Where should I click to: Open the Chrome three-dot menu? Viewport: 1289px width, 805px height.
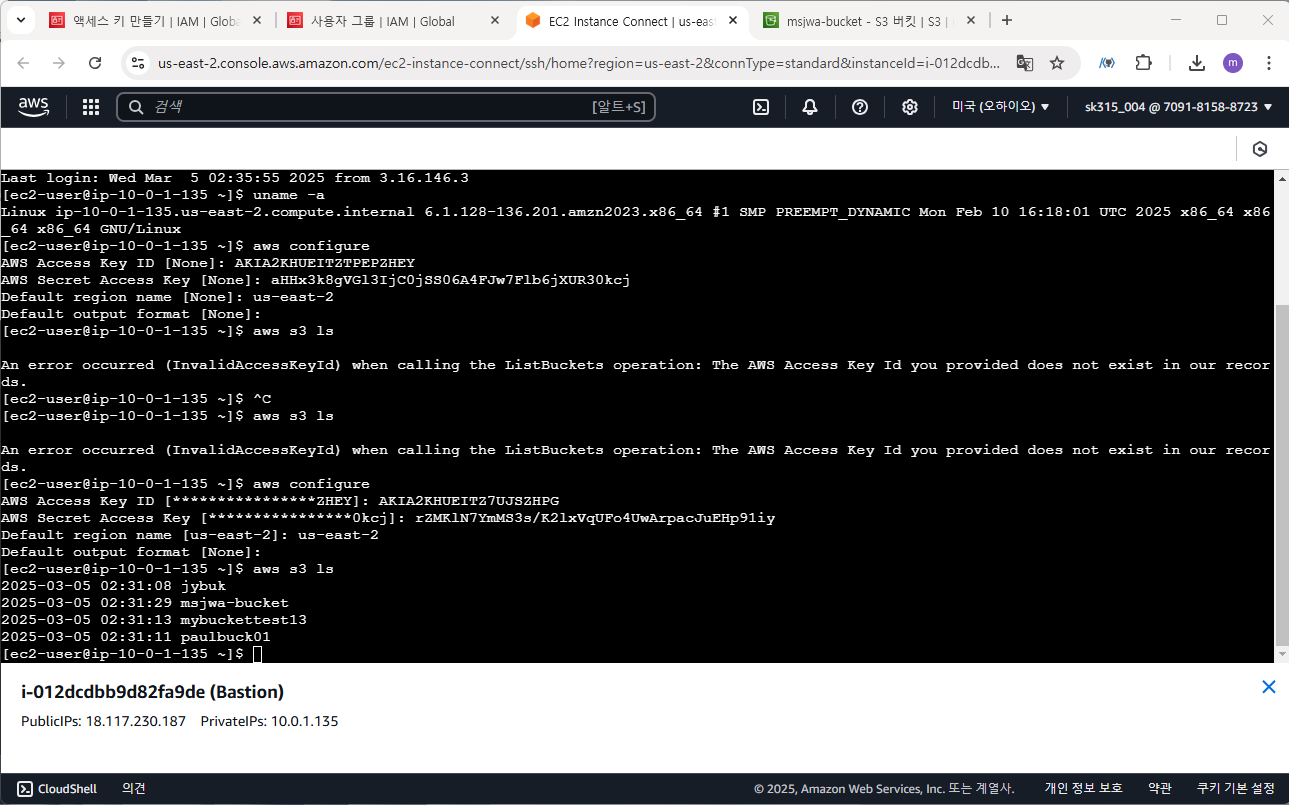(x=1269, y=63)
